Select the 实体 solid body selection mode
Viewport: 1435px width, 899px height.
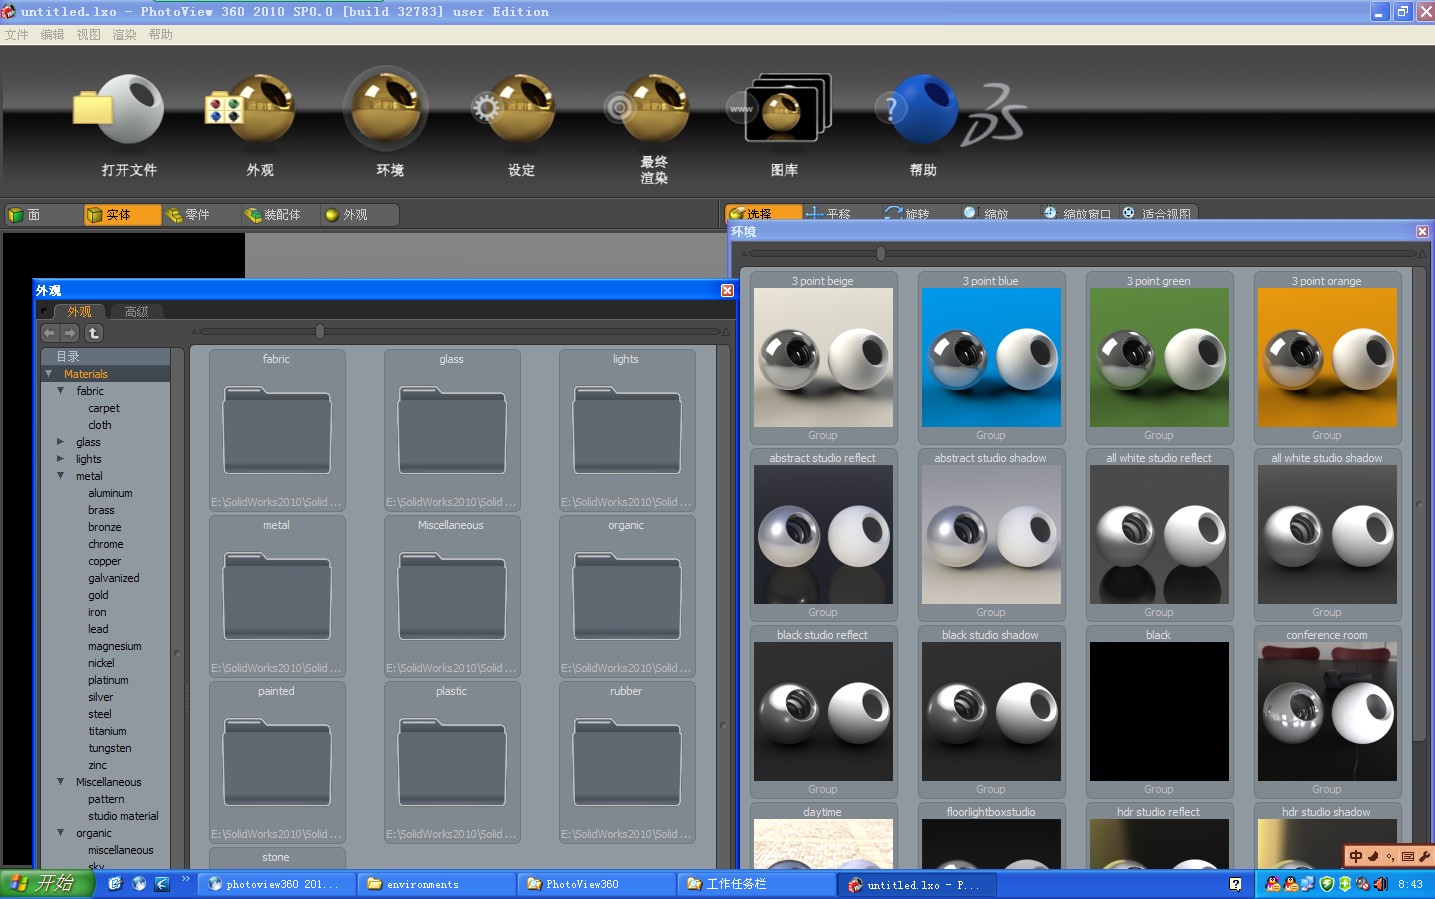coord(122,215)
